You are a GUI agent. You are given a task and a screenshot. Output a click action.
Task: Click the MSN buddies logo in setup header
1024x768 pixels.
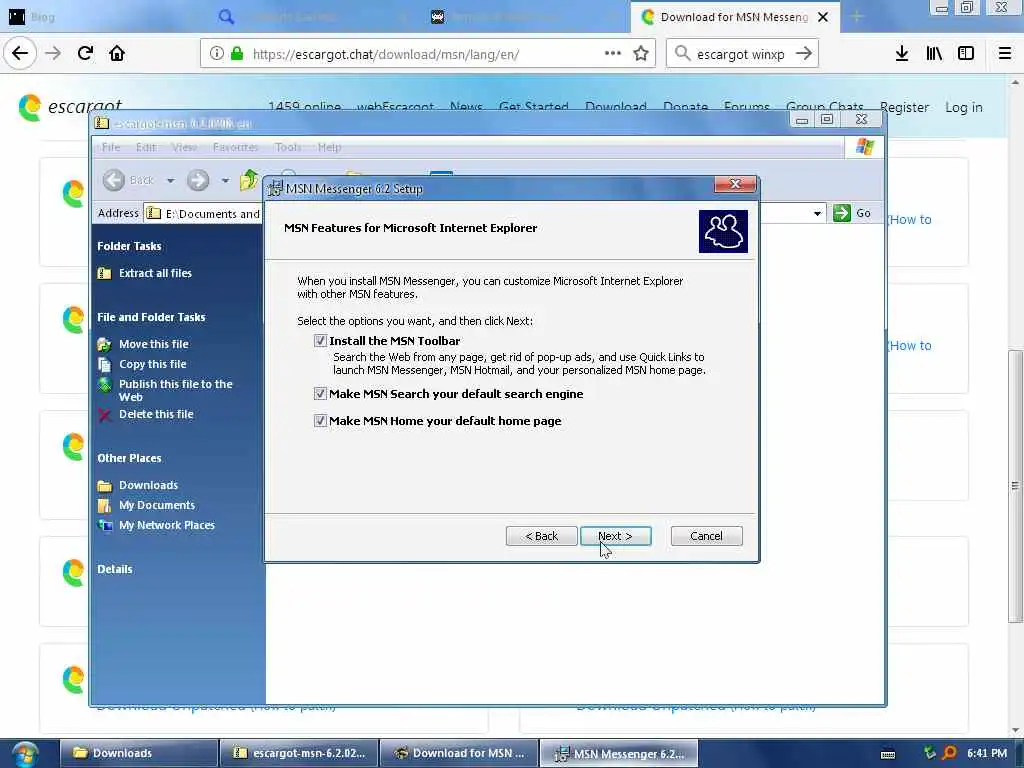click(x=723, y=231)
